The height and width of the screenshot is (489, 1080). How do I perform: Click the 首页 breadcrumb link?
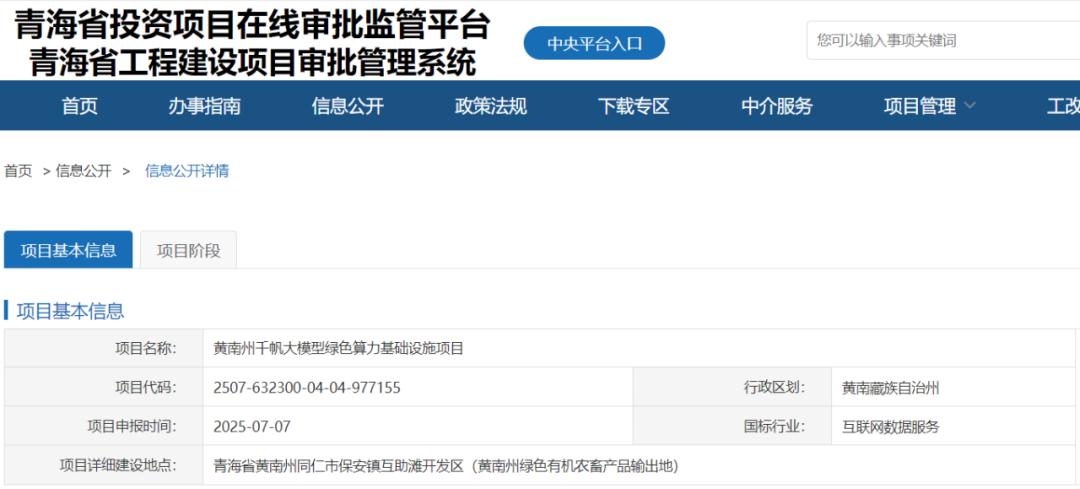click(18, 171)
